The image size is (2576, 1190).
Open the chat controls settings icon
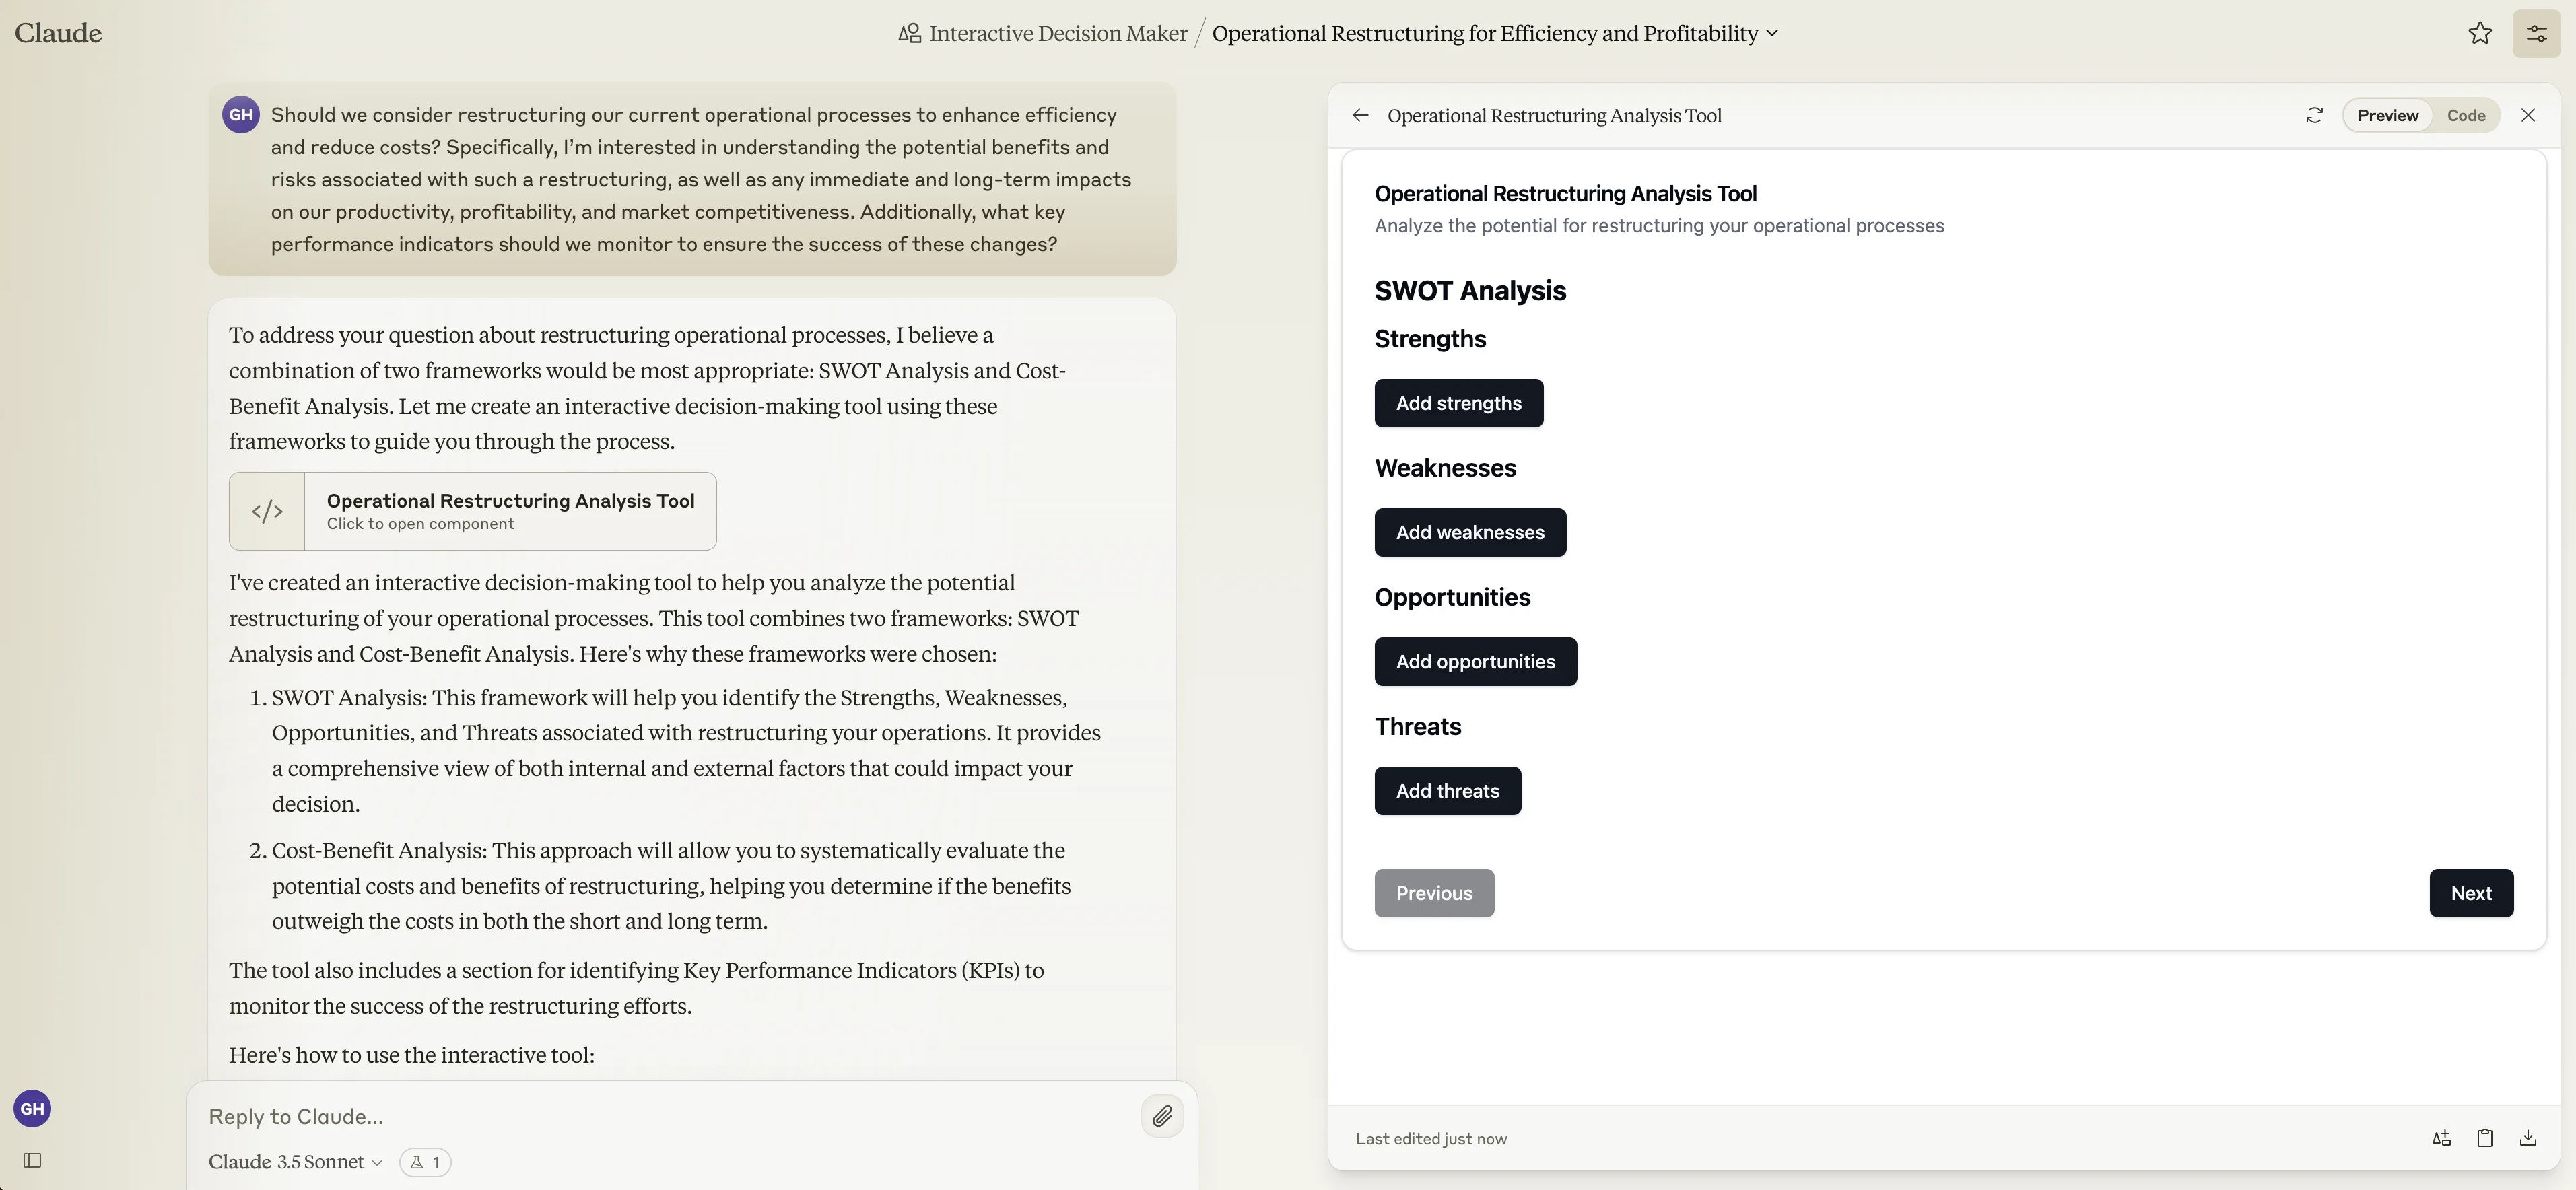pos(2536,33)
